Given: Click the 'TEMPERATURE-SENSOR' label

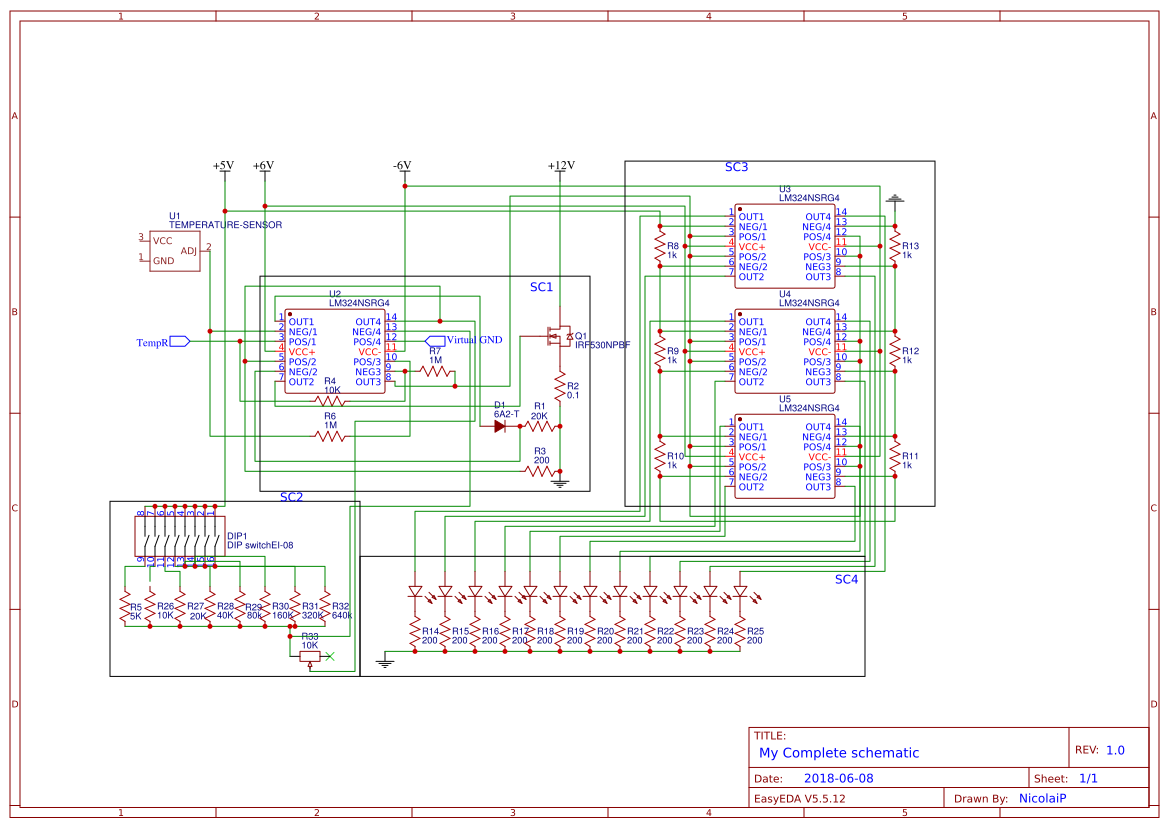Looking at the screenshot, I should [x=225, y=224].
